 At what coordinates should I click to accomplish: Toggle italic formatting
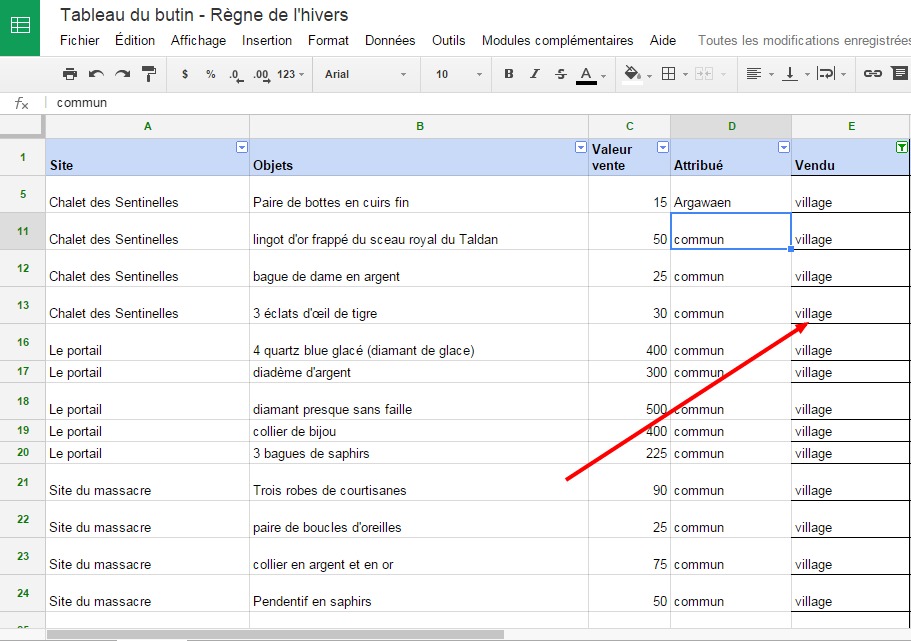pyautogui.click(x=535, y=74)
